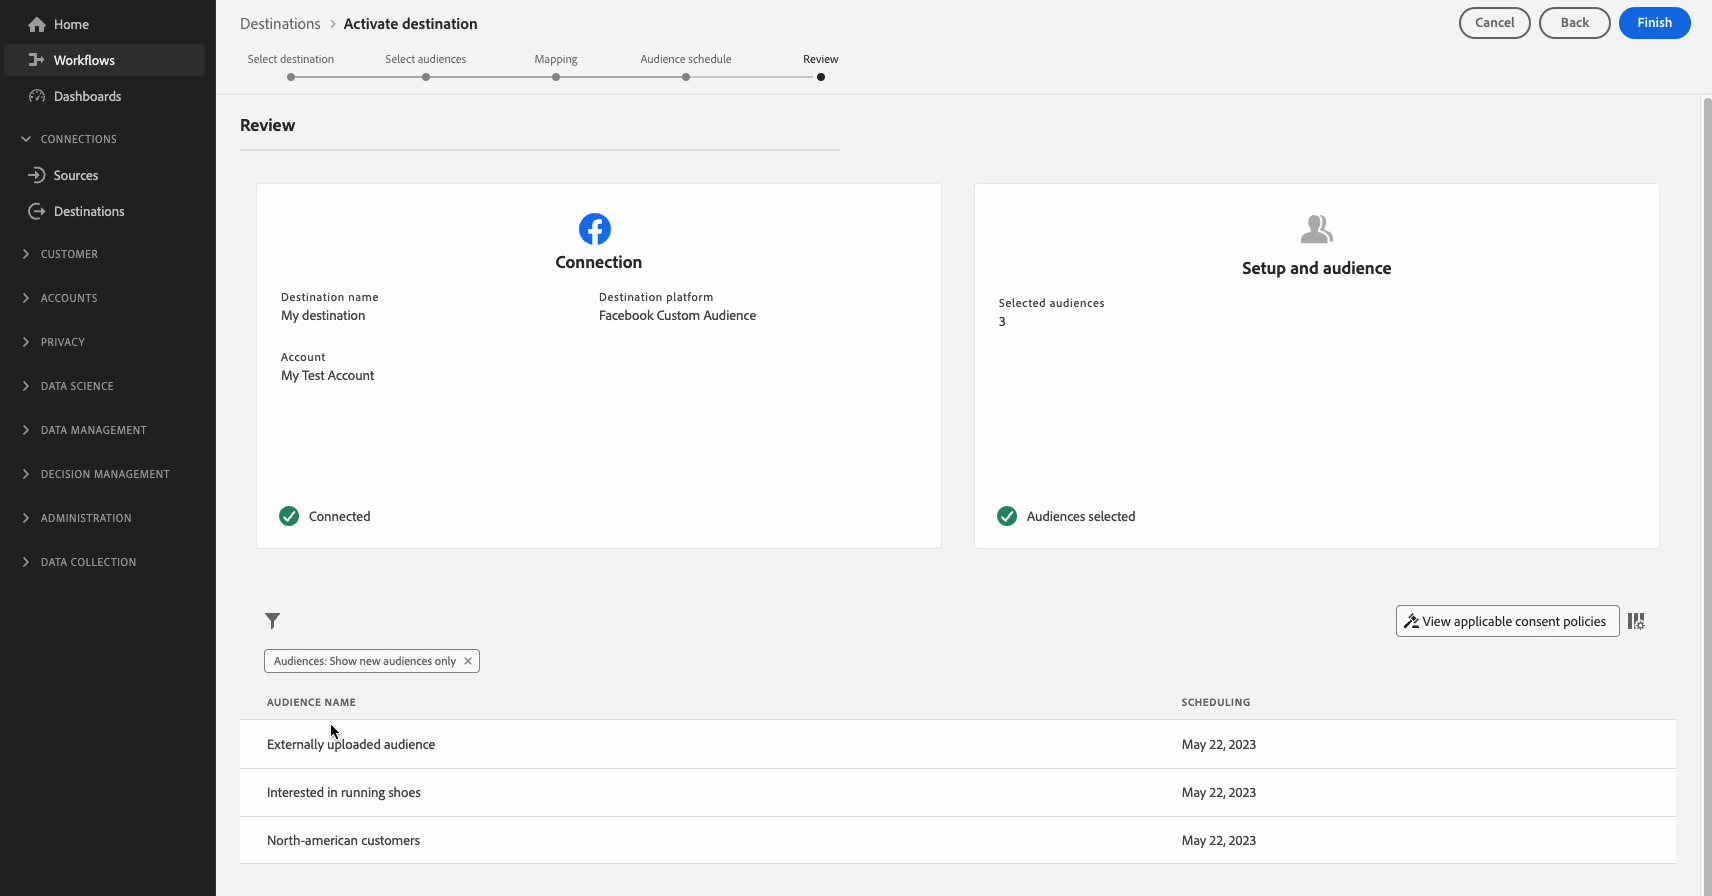The image size is (1712, 896).
Task: Expand the PRIVACY section
Action: [26, 342]
